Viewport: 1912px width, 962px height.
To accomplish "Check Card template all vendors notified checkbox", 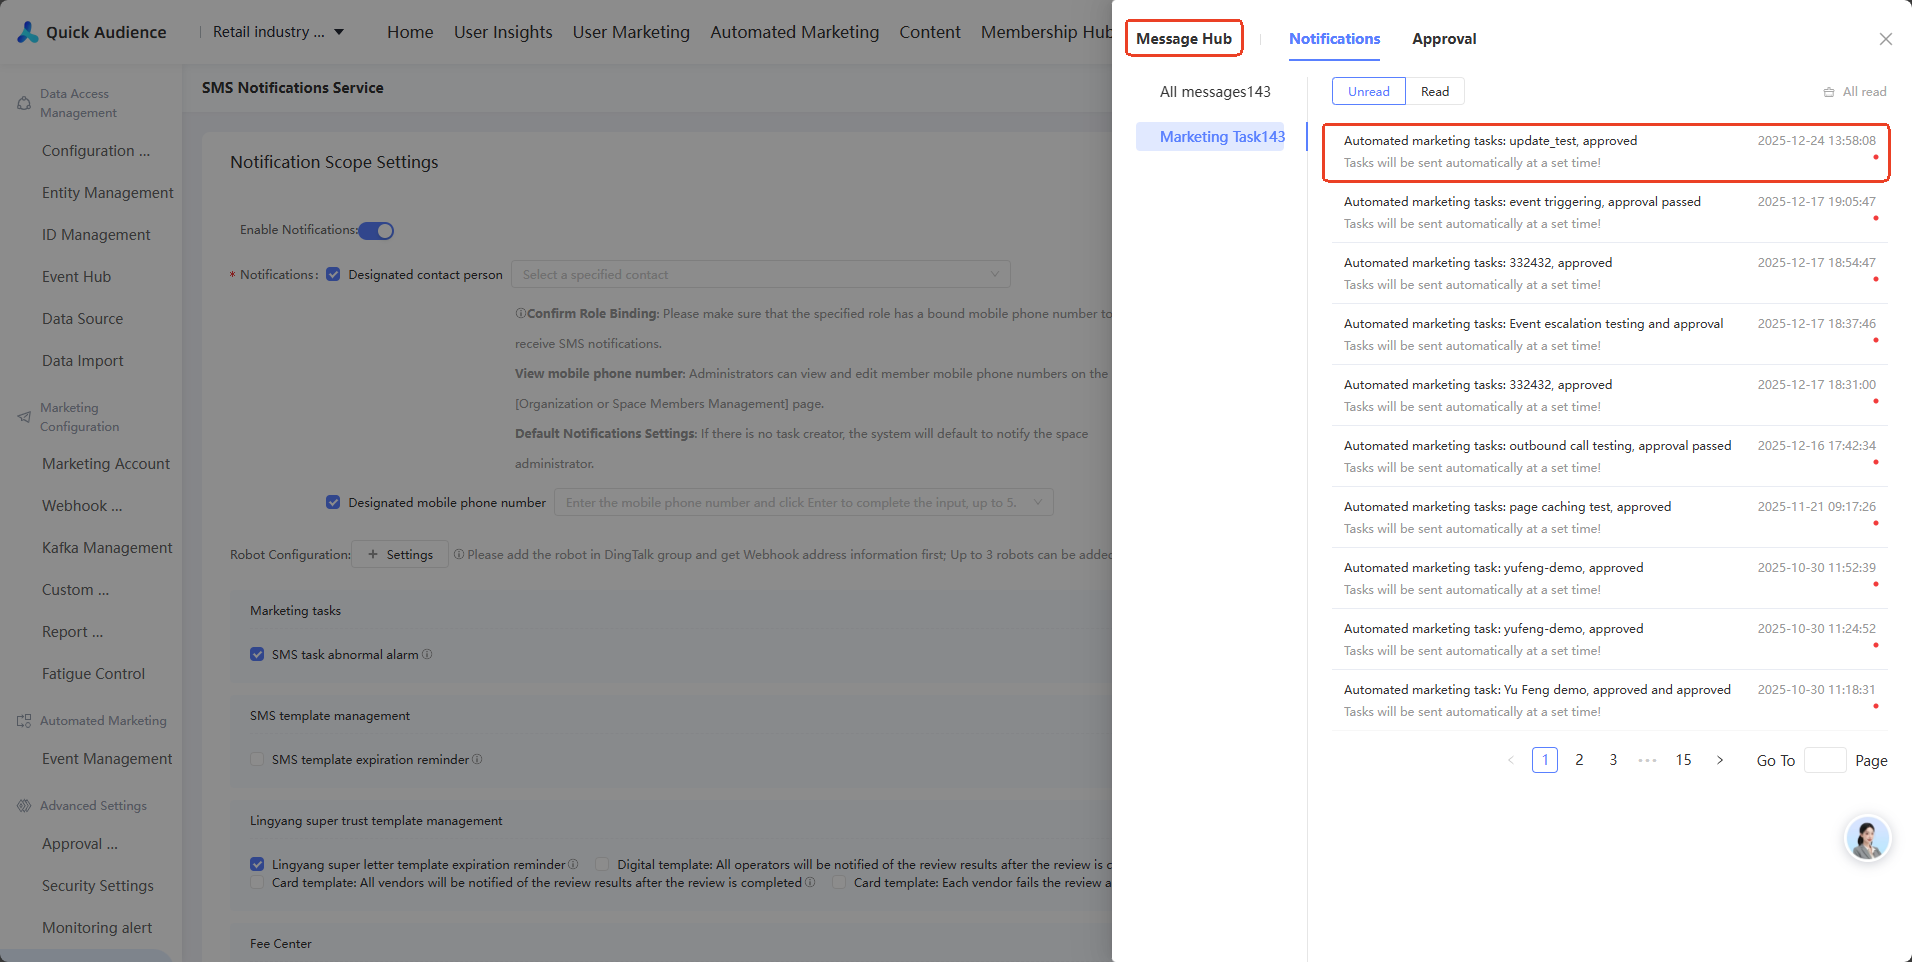I will [x=257, y=883].
